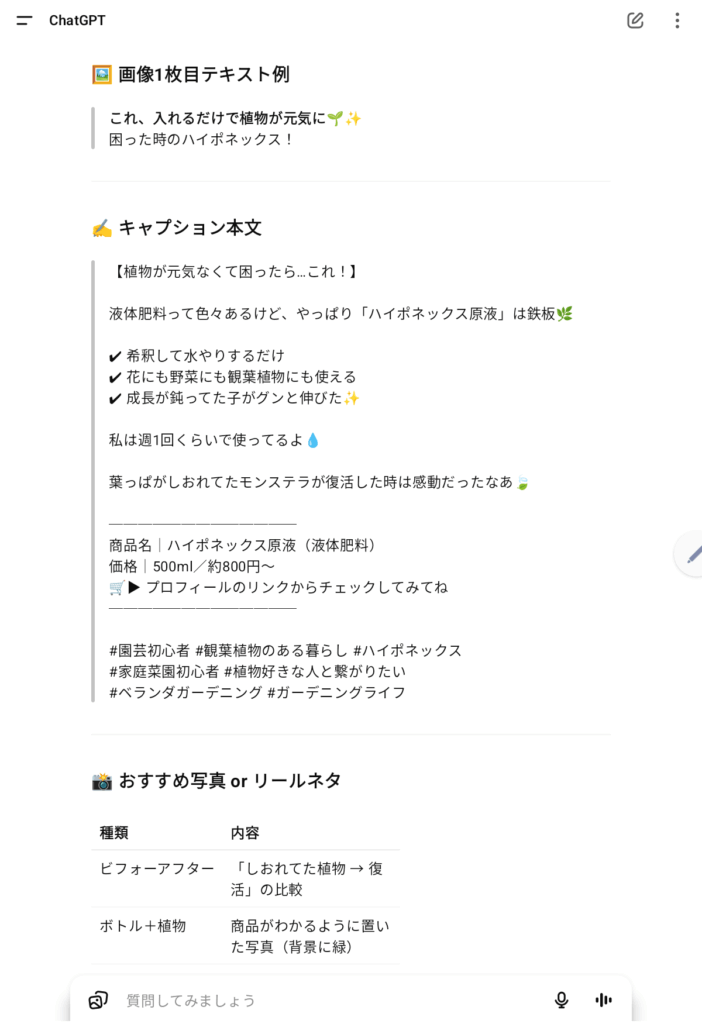This screenshot has width=702, height=1024.
Task: Start voice mode with waveform icon
Action: pyautogui.click(x=604, y=1000)
